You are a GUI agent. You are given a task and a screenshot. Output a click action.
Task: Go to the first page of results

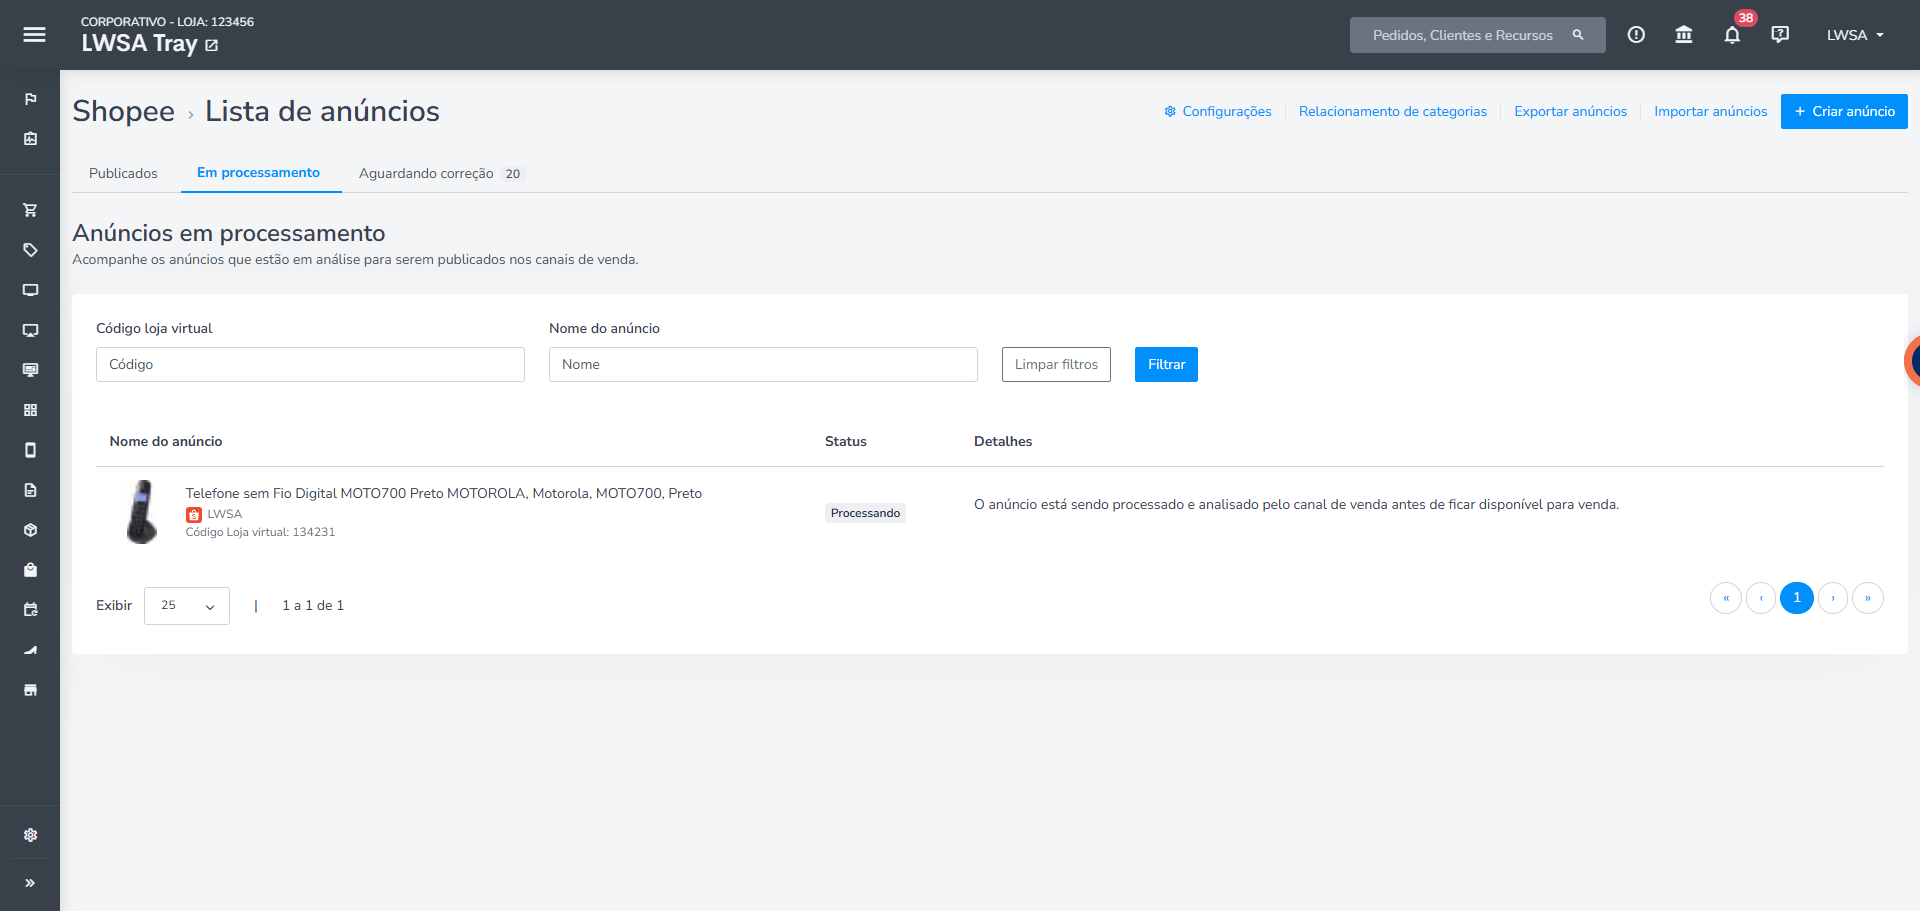(x=1726, y=598)
